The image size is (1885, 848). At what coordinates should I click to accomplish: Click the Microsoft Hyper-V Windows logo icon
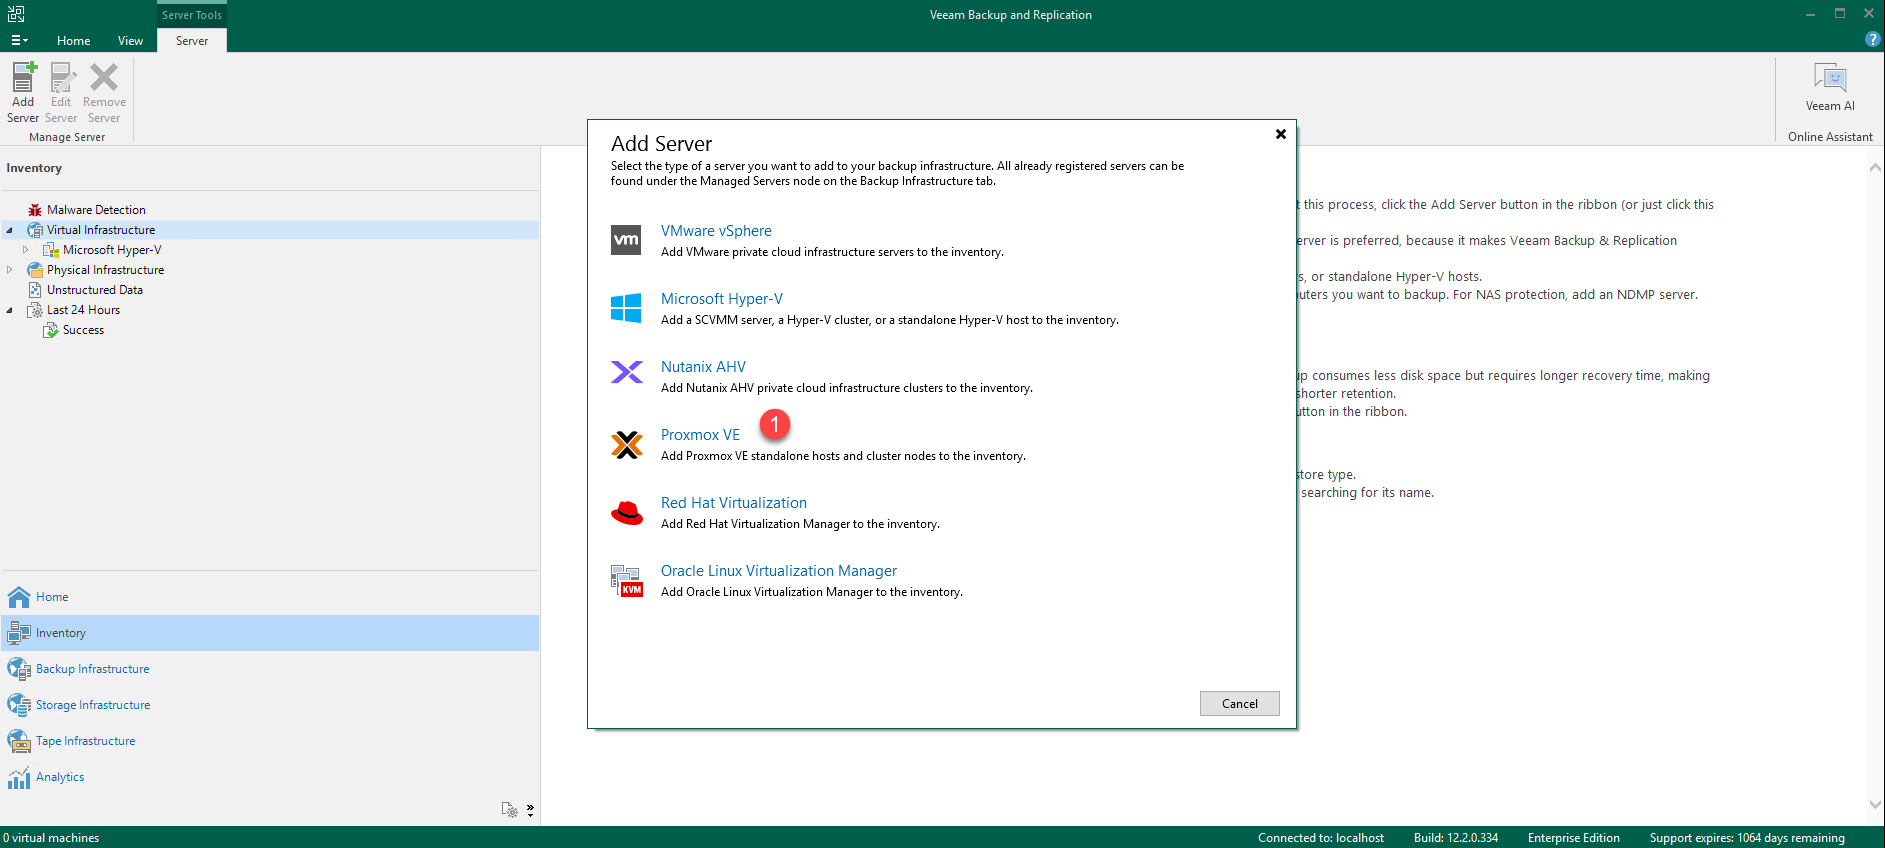click(x=626, y=308)
